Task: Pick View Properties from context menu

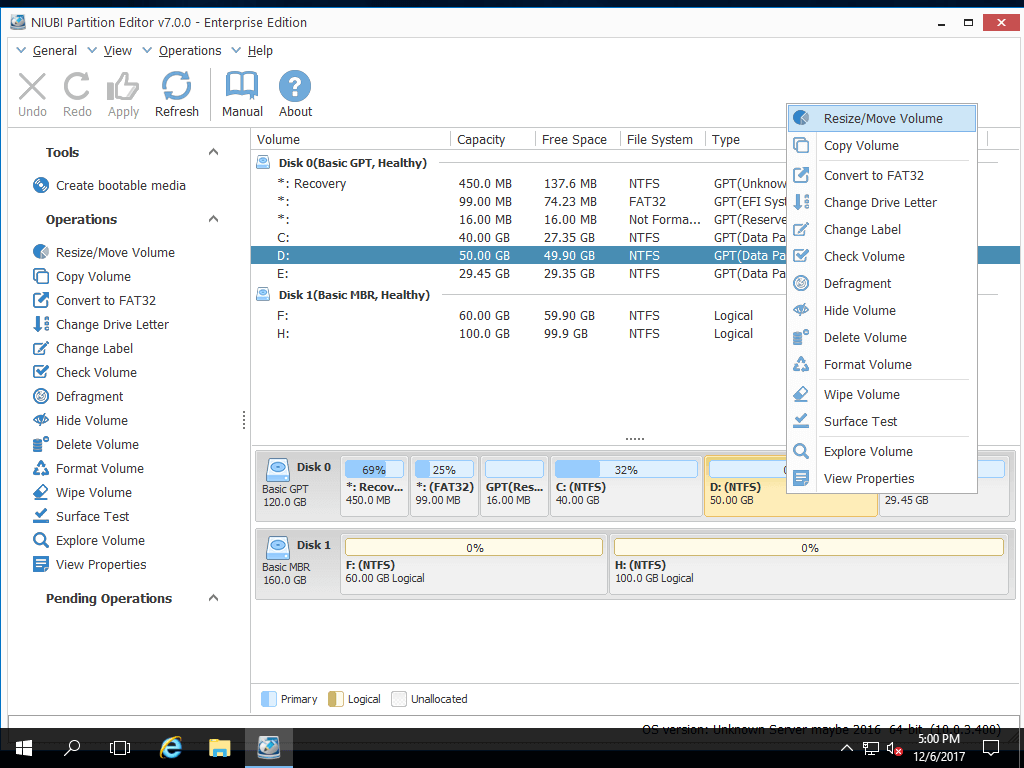Action: click(x=882, y=479)
